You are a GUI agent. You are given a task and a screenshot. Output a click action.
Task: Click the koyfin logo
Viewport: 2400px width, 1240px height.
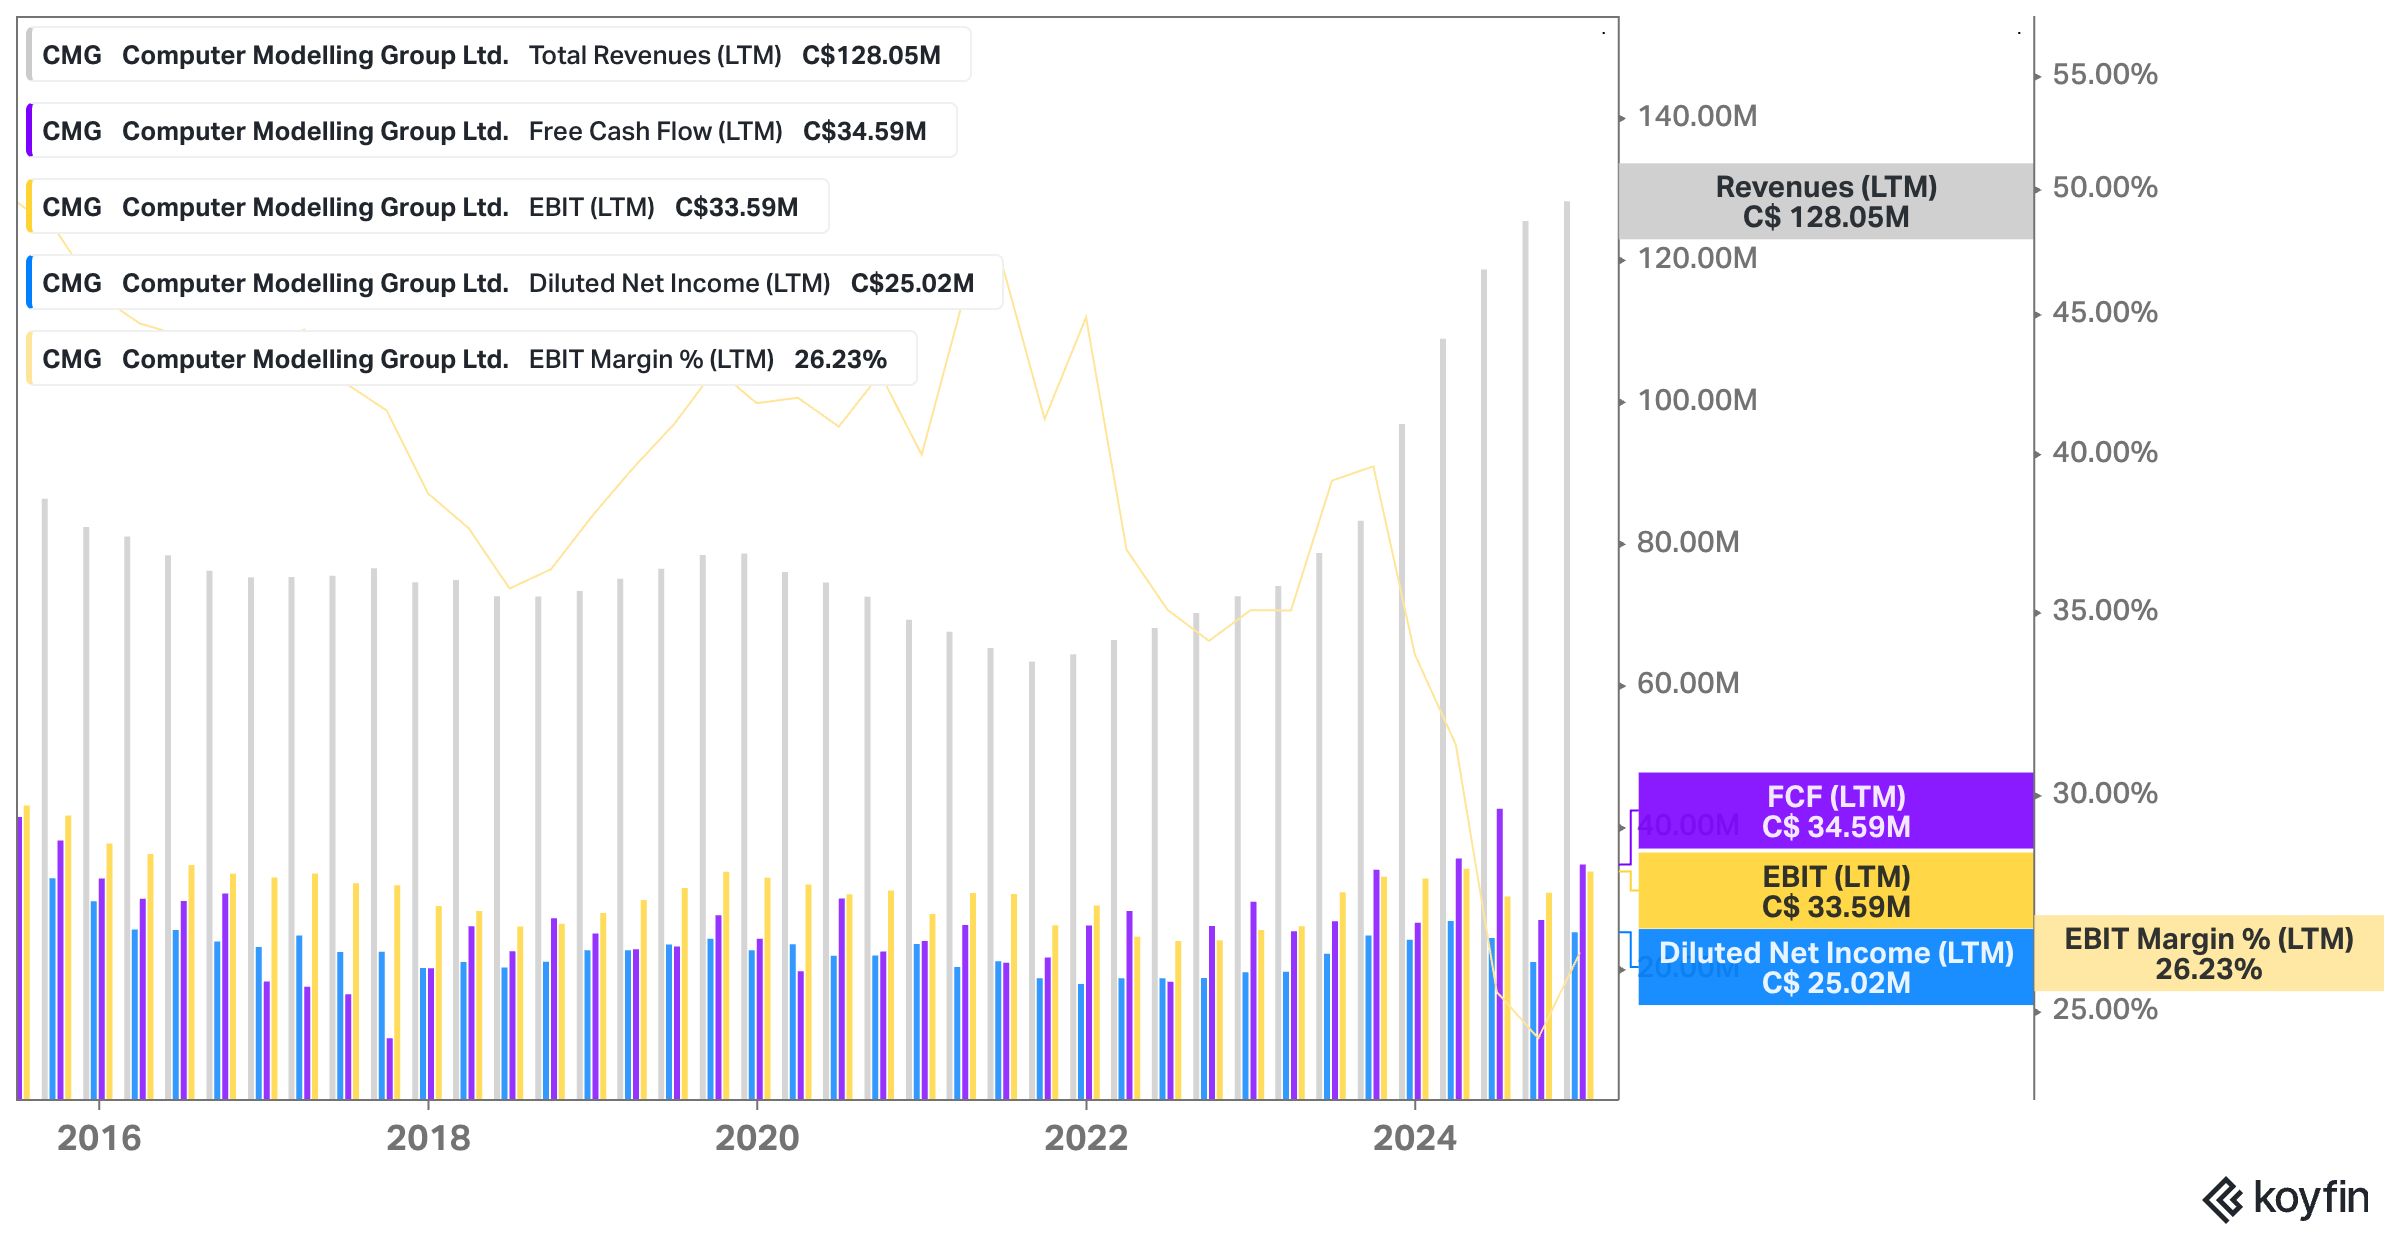pos(2285,1198)
